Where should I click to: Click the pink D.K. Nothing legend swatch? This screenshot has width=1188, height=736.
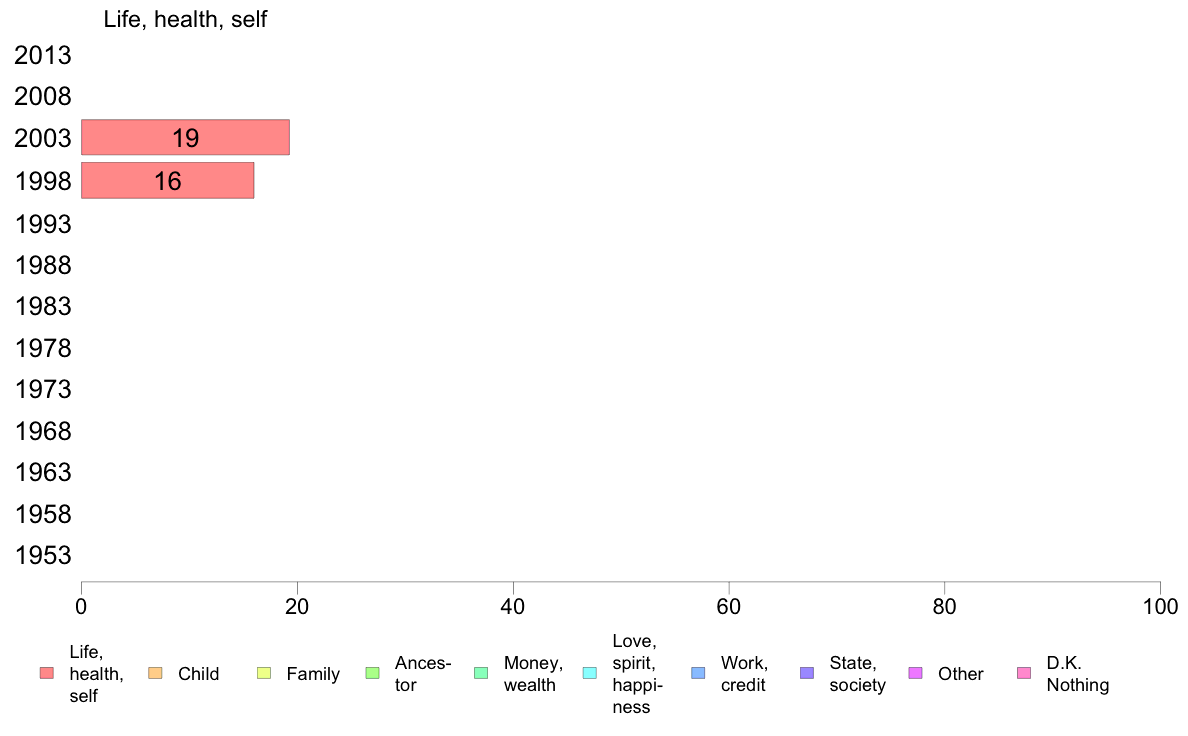tap(1023, 673)
